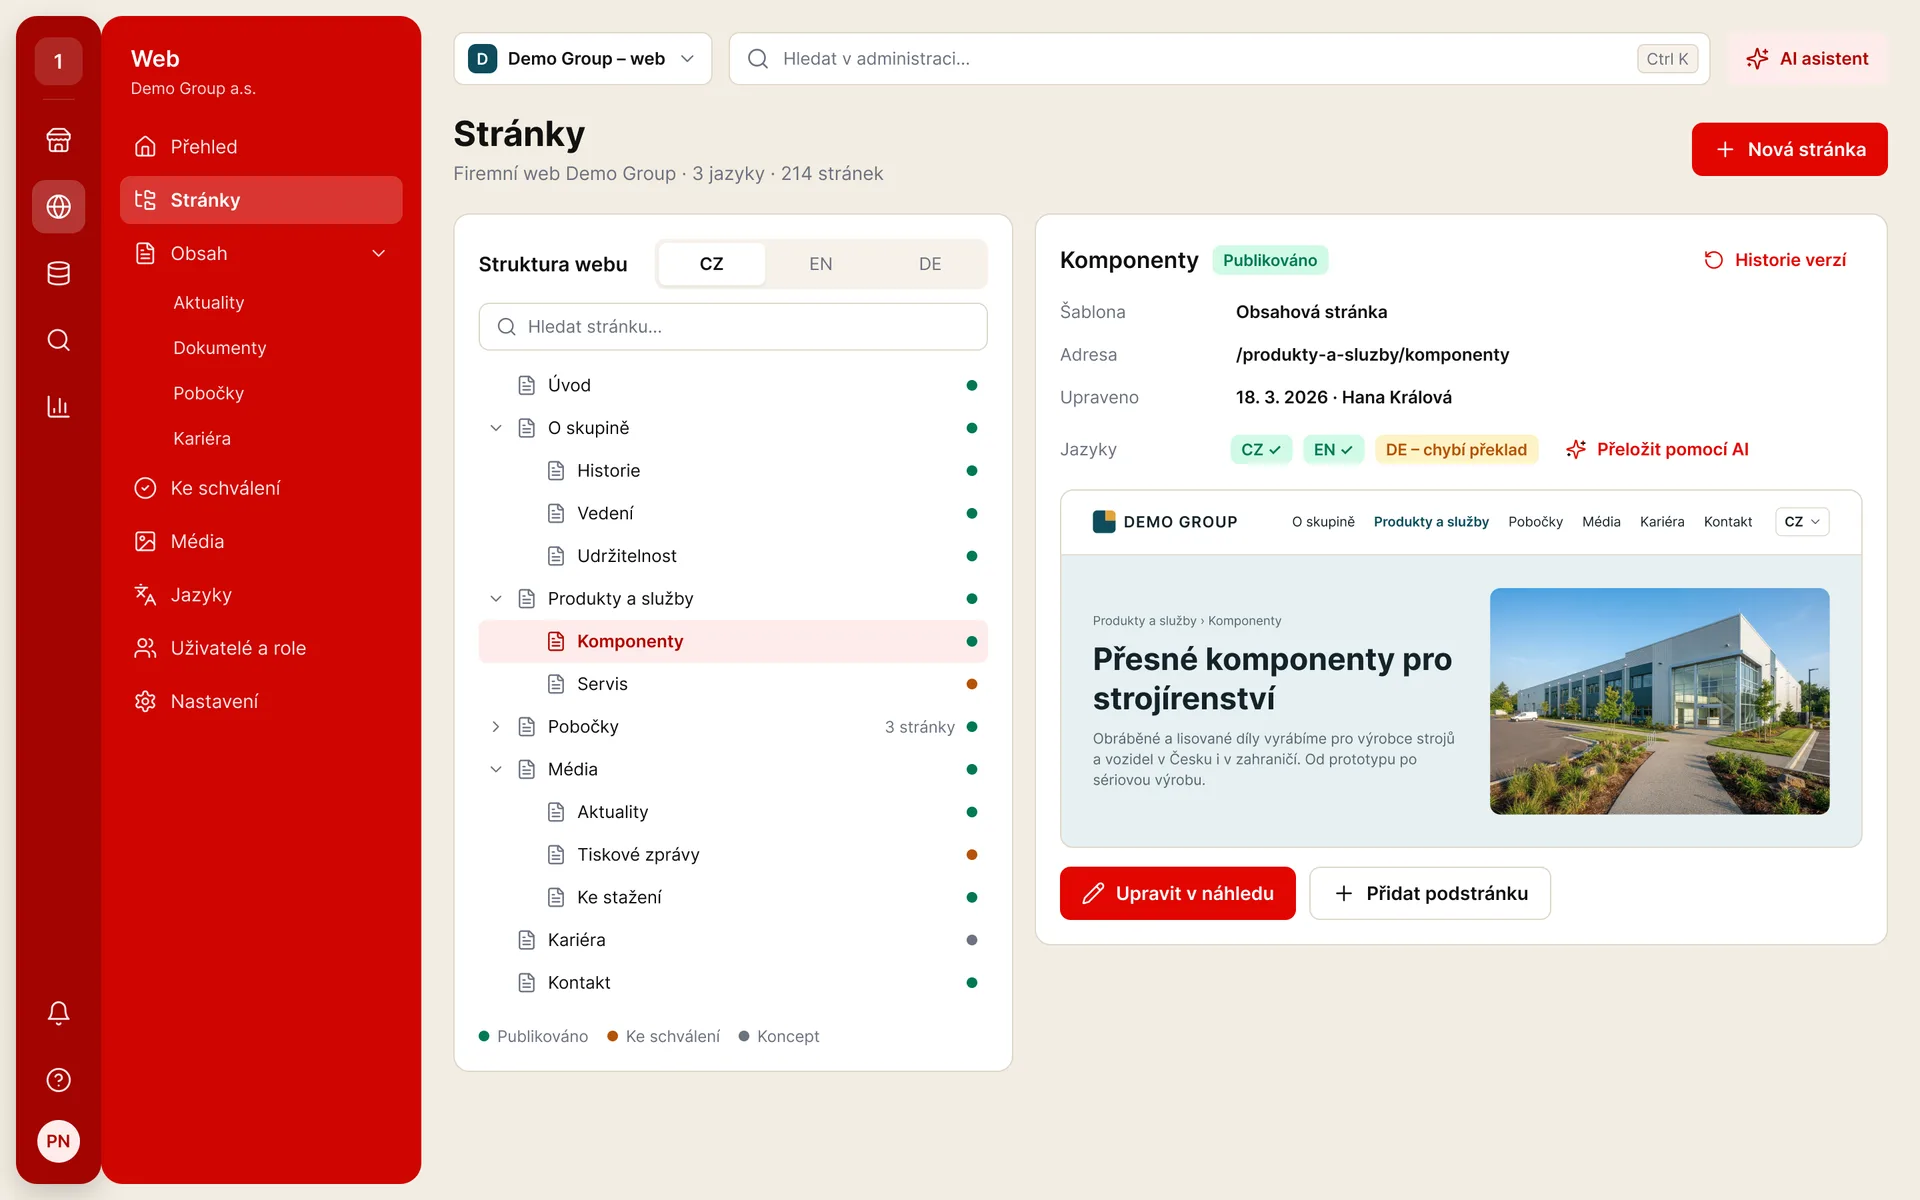Select Tiskové zprávy in the tree
The height and width of the screenshot is (1200, 1920).
point(733,855)
